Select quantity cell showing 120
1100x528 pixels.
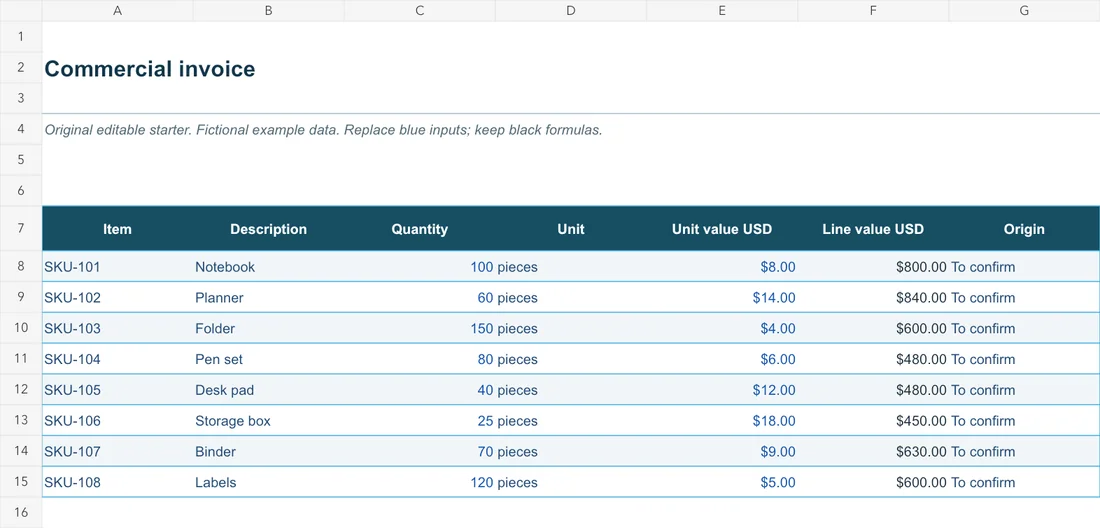tap(420, 482)
